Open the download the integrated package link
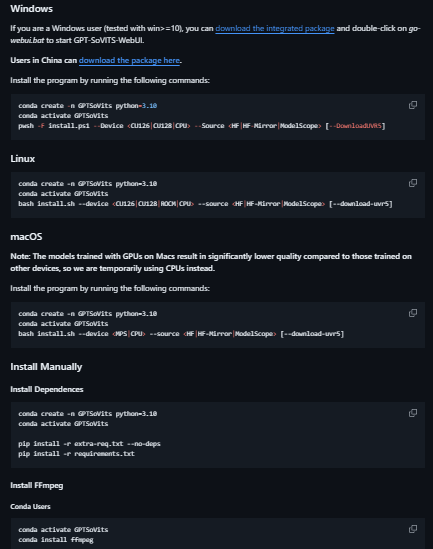The width and height of the screenshot is (433, 549). tap(275, 28)
